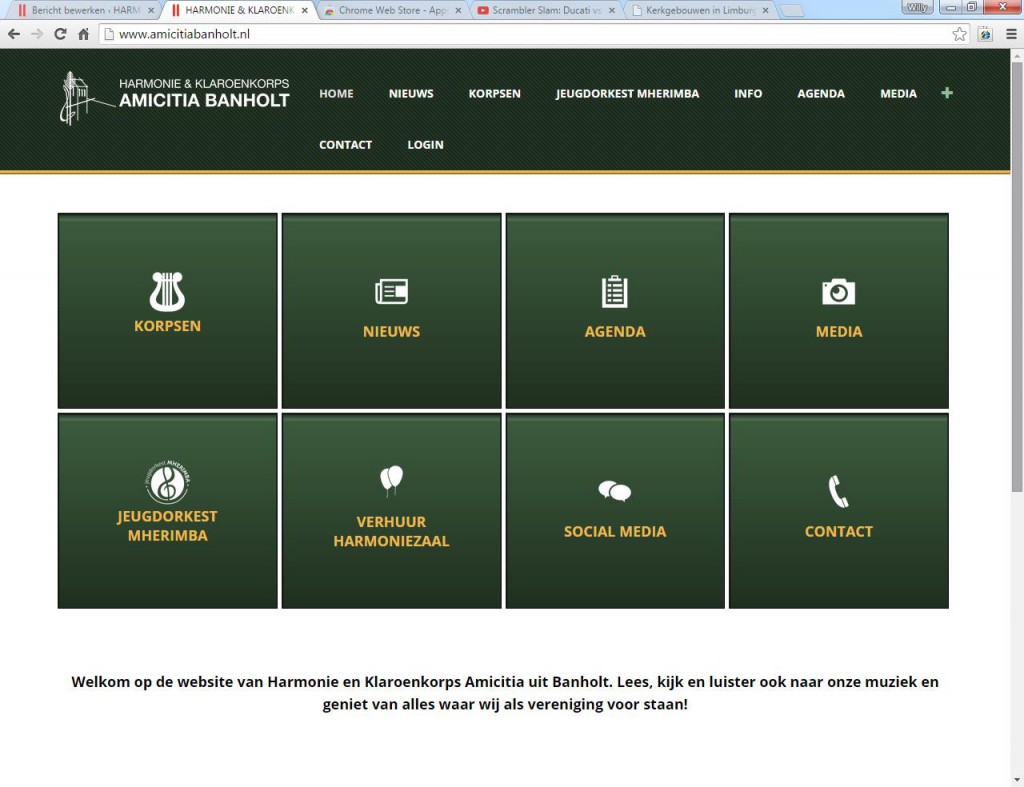Select the camera icon on Media tile
This screenshot has width=1024, height=787.
click(x=838, y=292)
